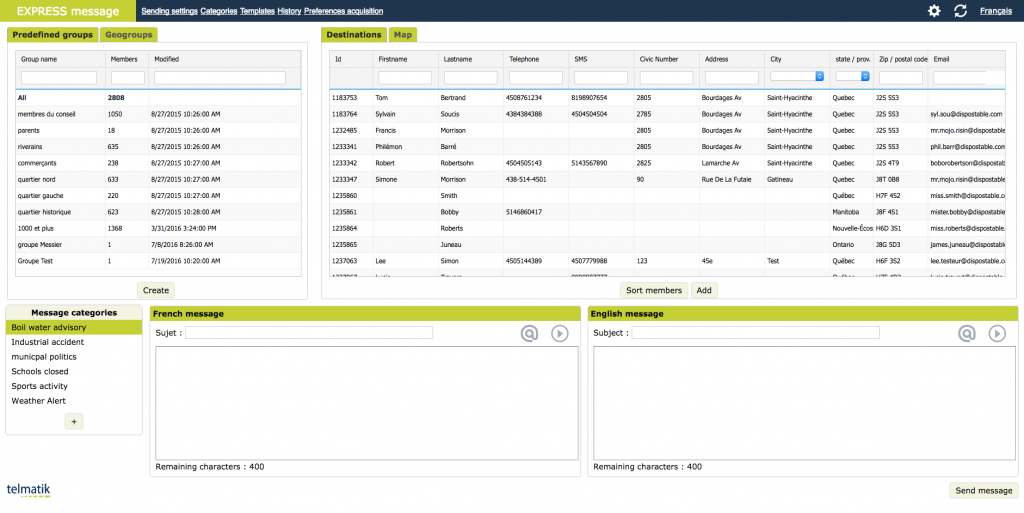Click the Sort members button
Image resolution: width=1024 pixels, height=513 pixels.
pyautogui.click(x=653, y=290)
